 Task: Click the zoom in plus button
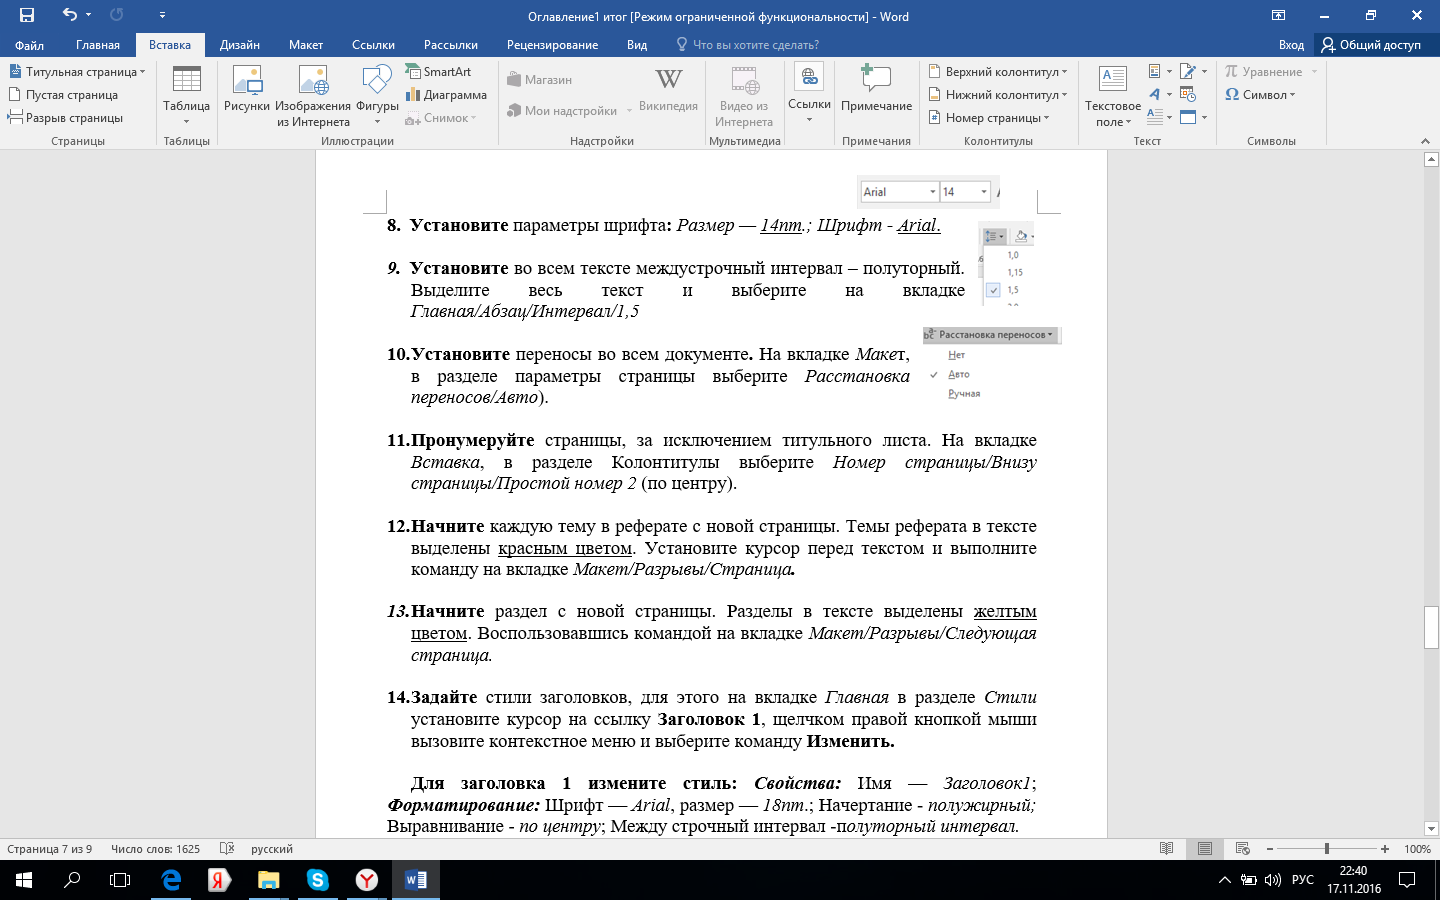tap(1385, 849)
